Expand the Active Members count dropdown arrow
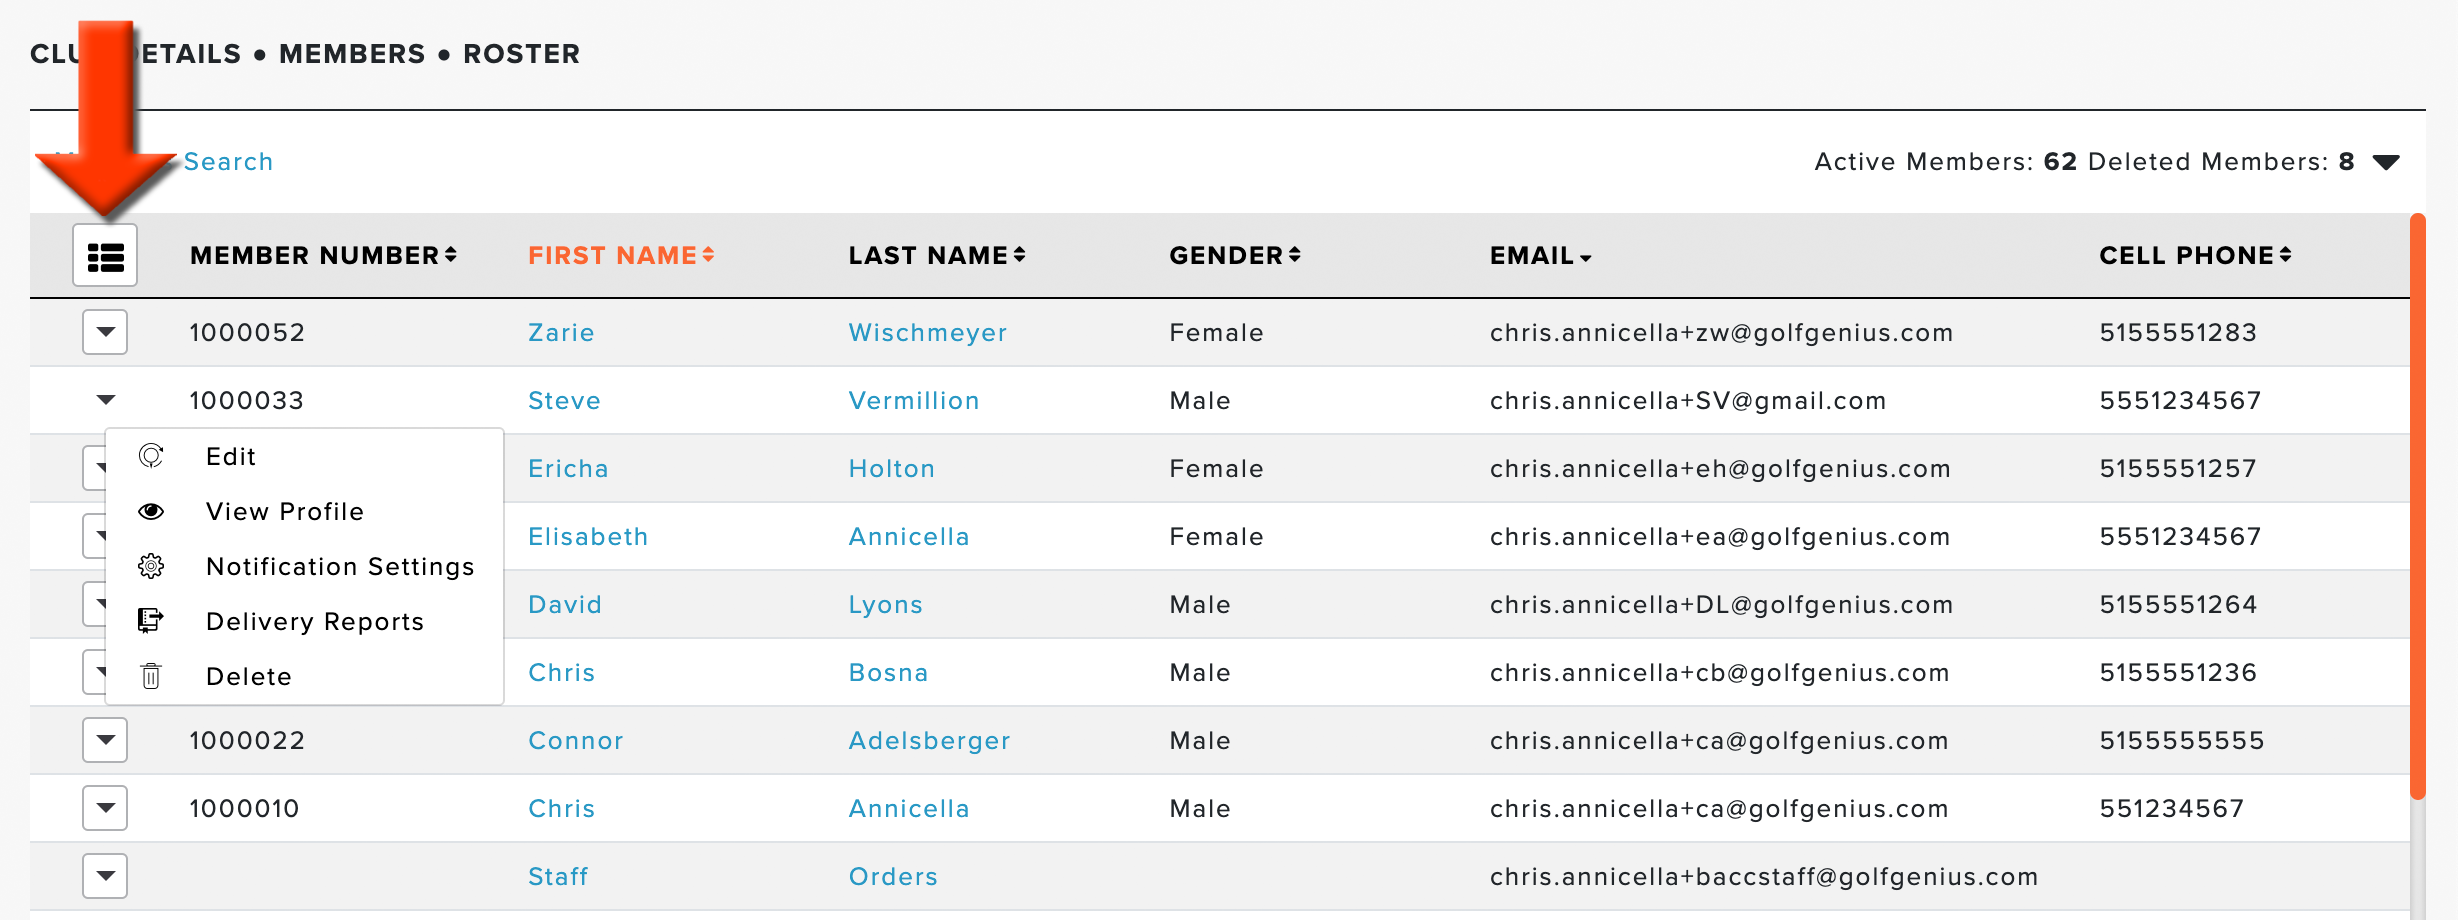Image resolution: width=2458 pixels, height=920 pixels. (2386, 162)
